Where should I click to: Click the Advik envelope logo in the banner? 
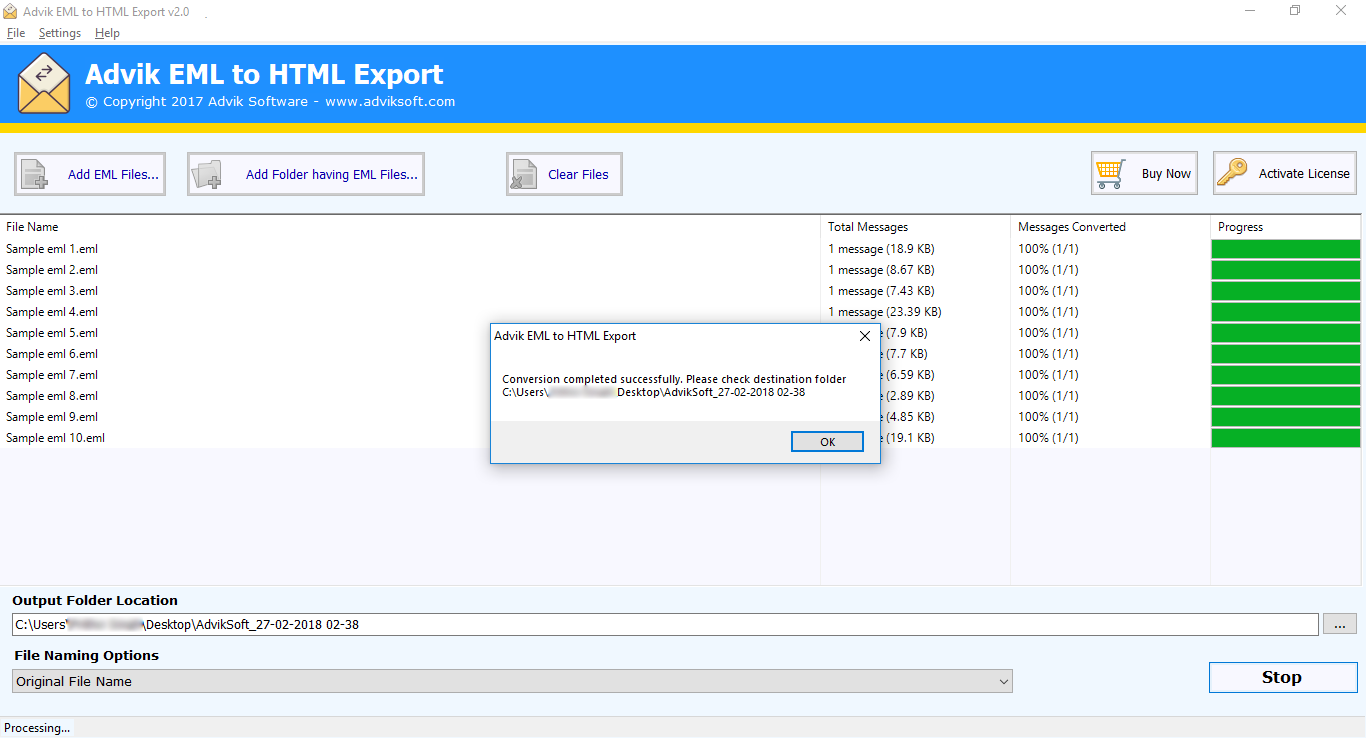tap(44, 84)
